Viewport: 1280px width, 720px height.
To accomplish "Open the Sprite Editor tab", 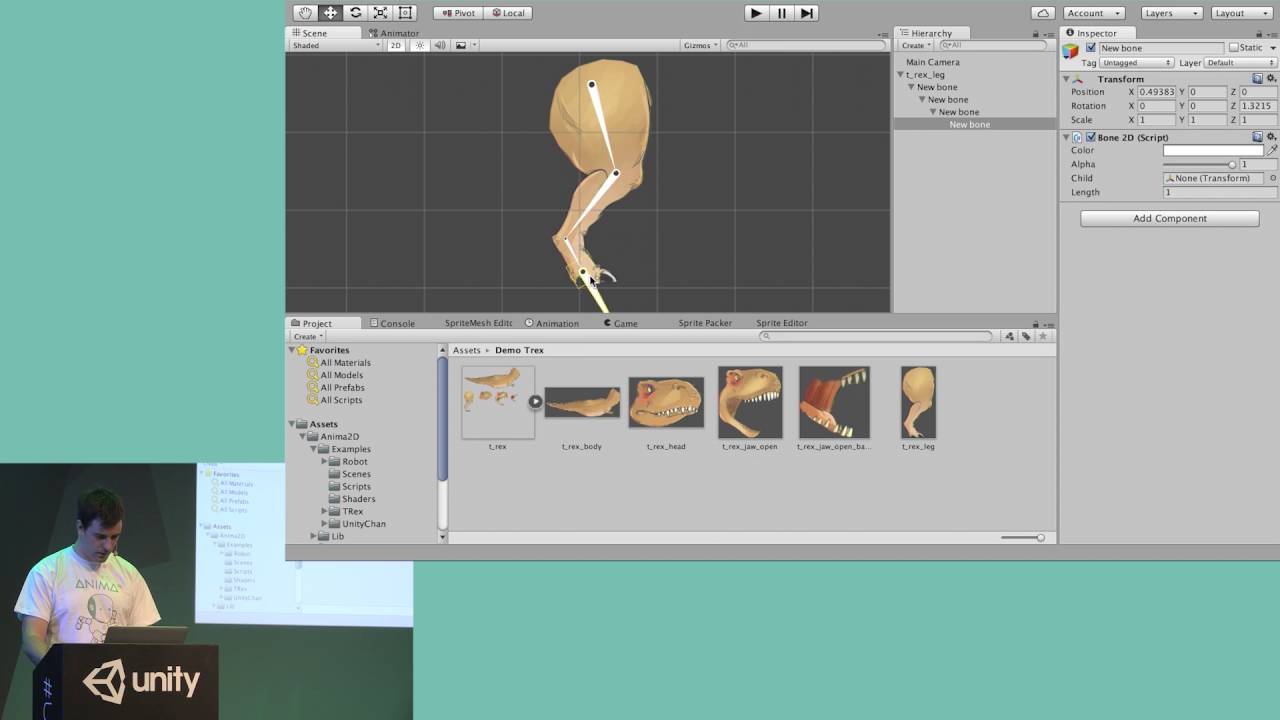I will (x=782, y=323).
